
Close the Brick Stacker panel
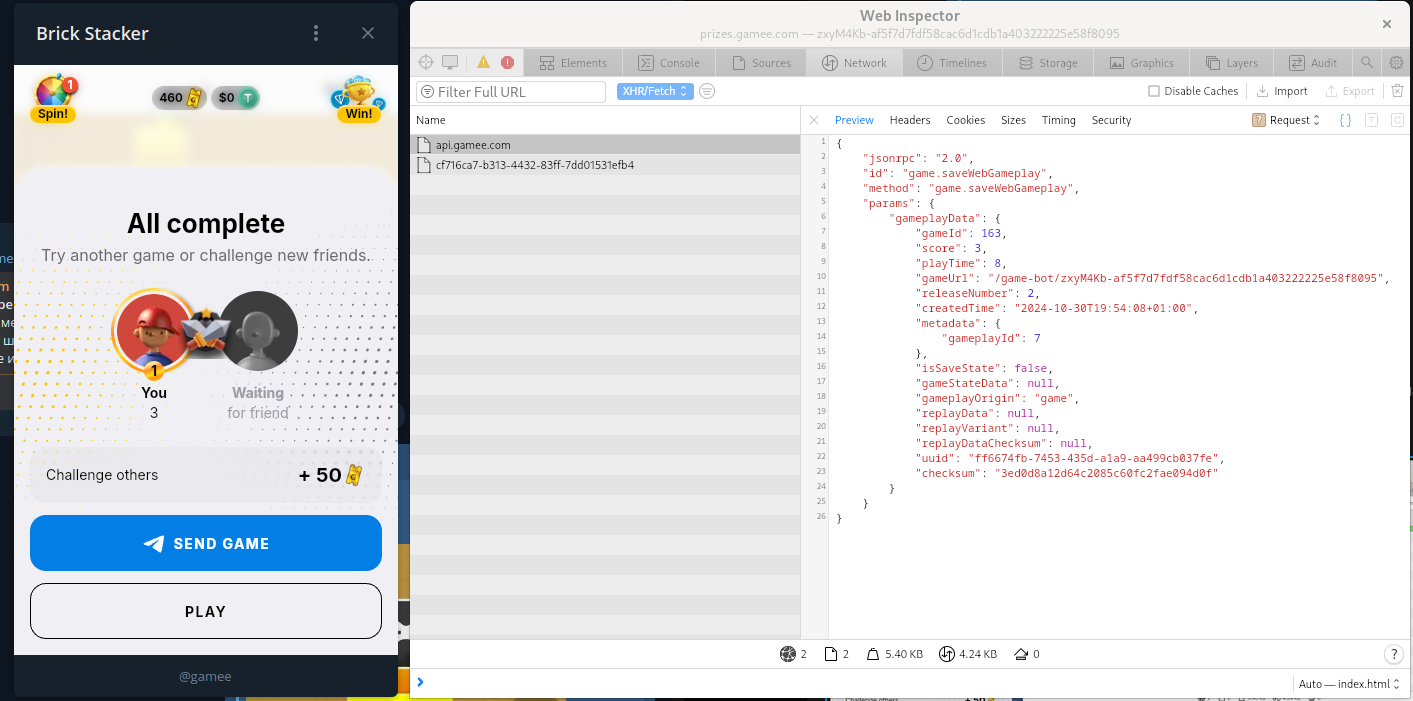pos(368,33)
